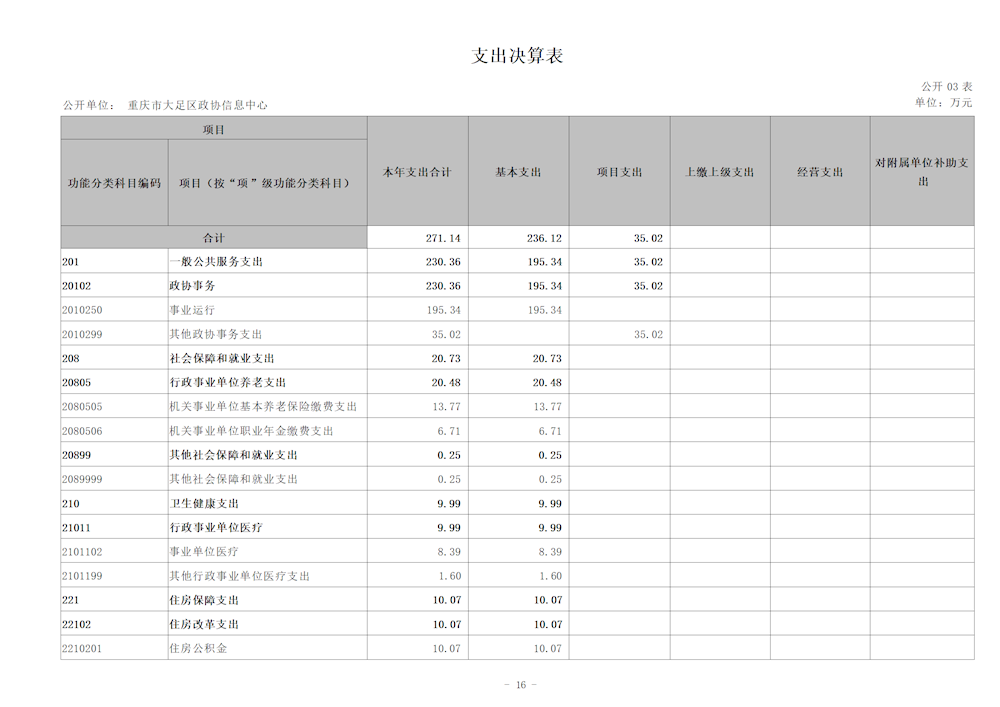Click 重庆市大足区政协信息中心 unit name
This screenshot has height=707, width=1000.
coord(198,105)
